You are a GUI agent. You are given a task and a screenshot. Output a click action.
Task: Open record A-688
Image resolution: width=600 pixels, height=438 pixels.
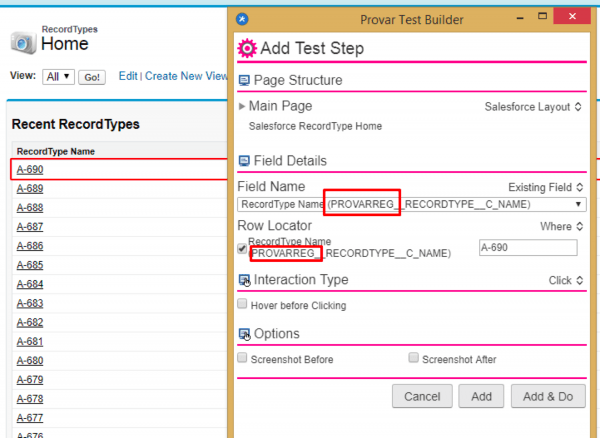(x=30, y=208)
